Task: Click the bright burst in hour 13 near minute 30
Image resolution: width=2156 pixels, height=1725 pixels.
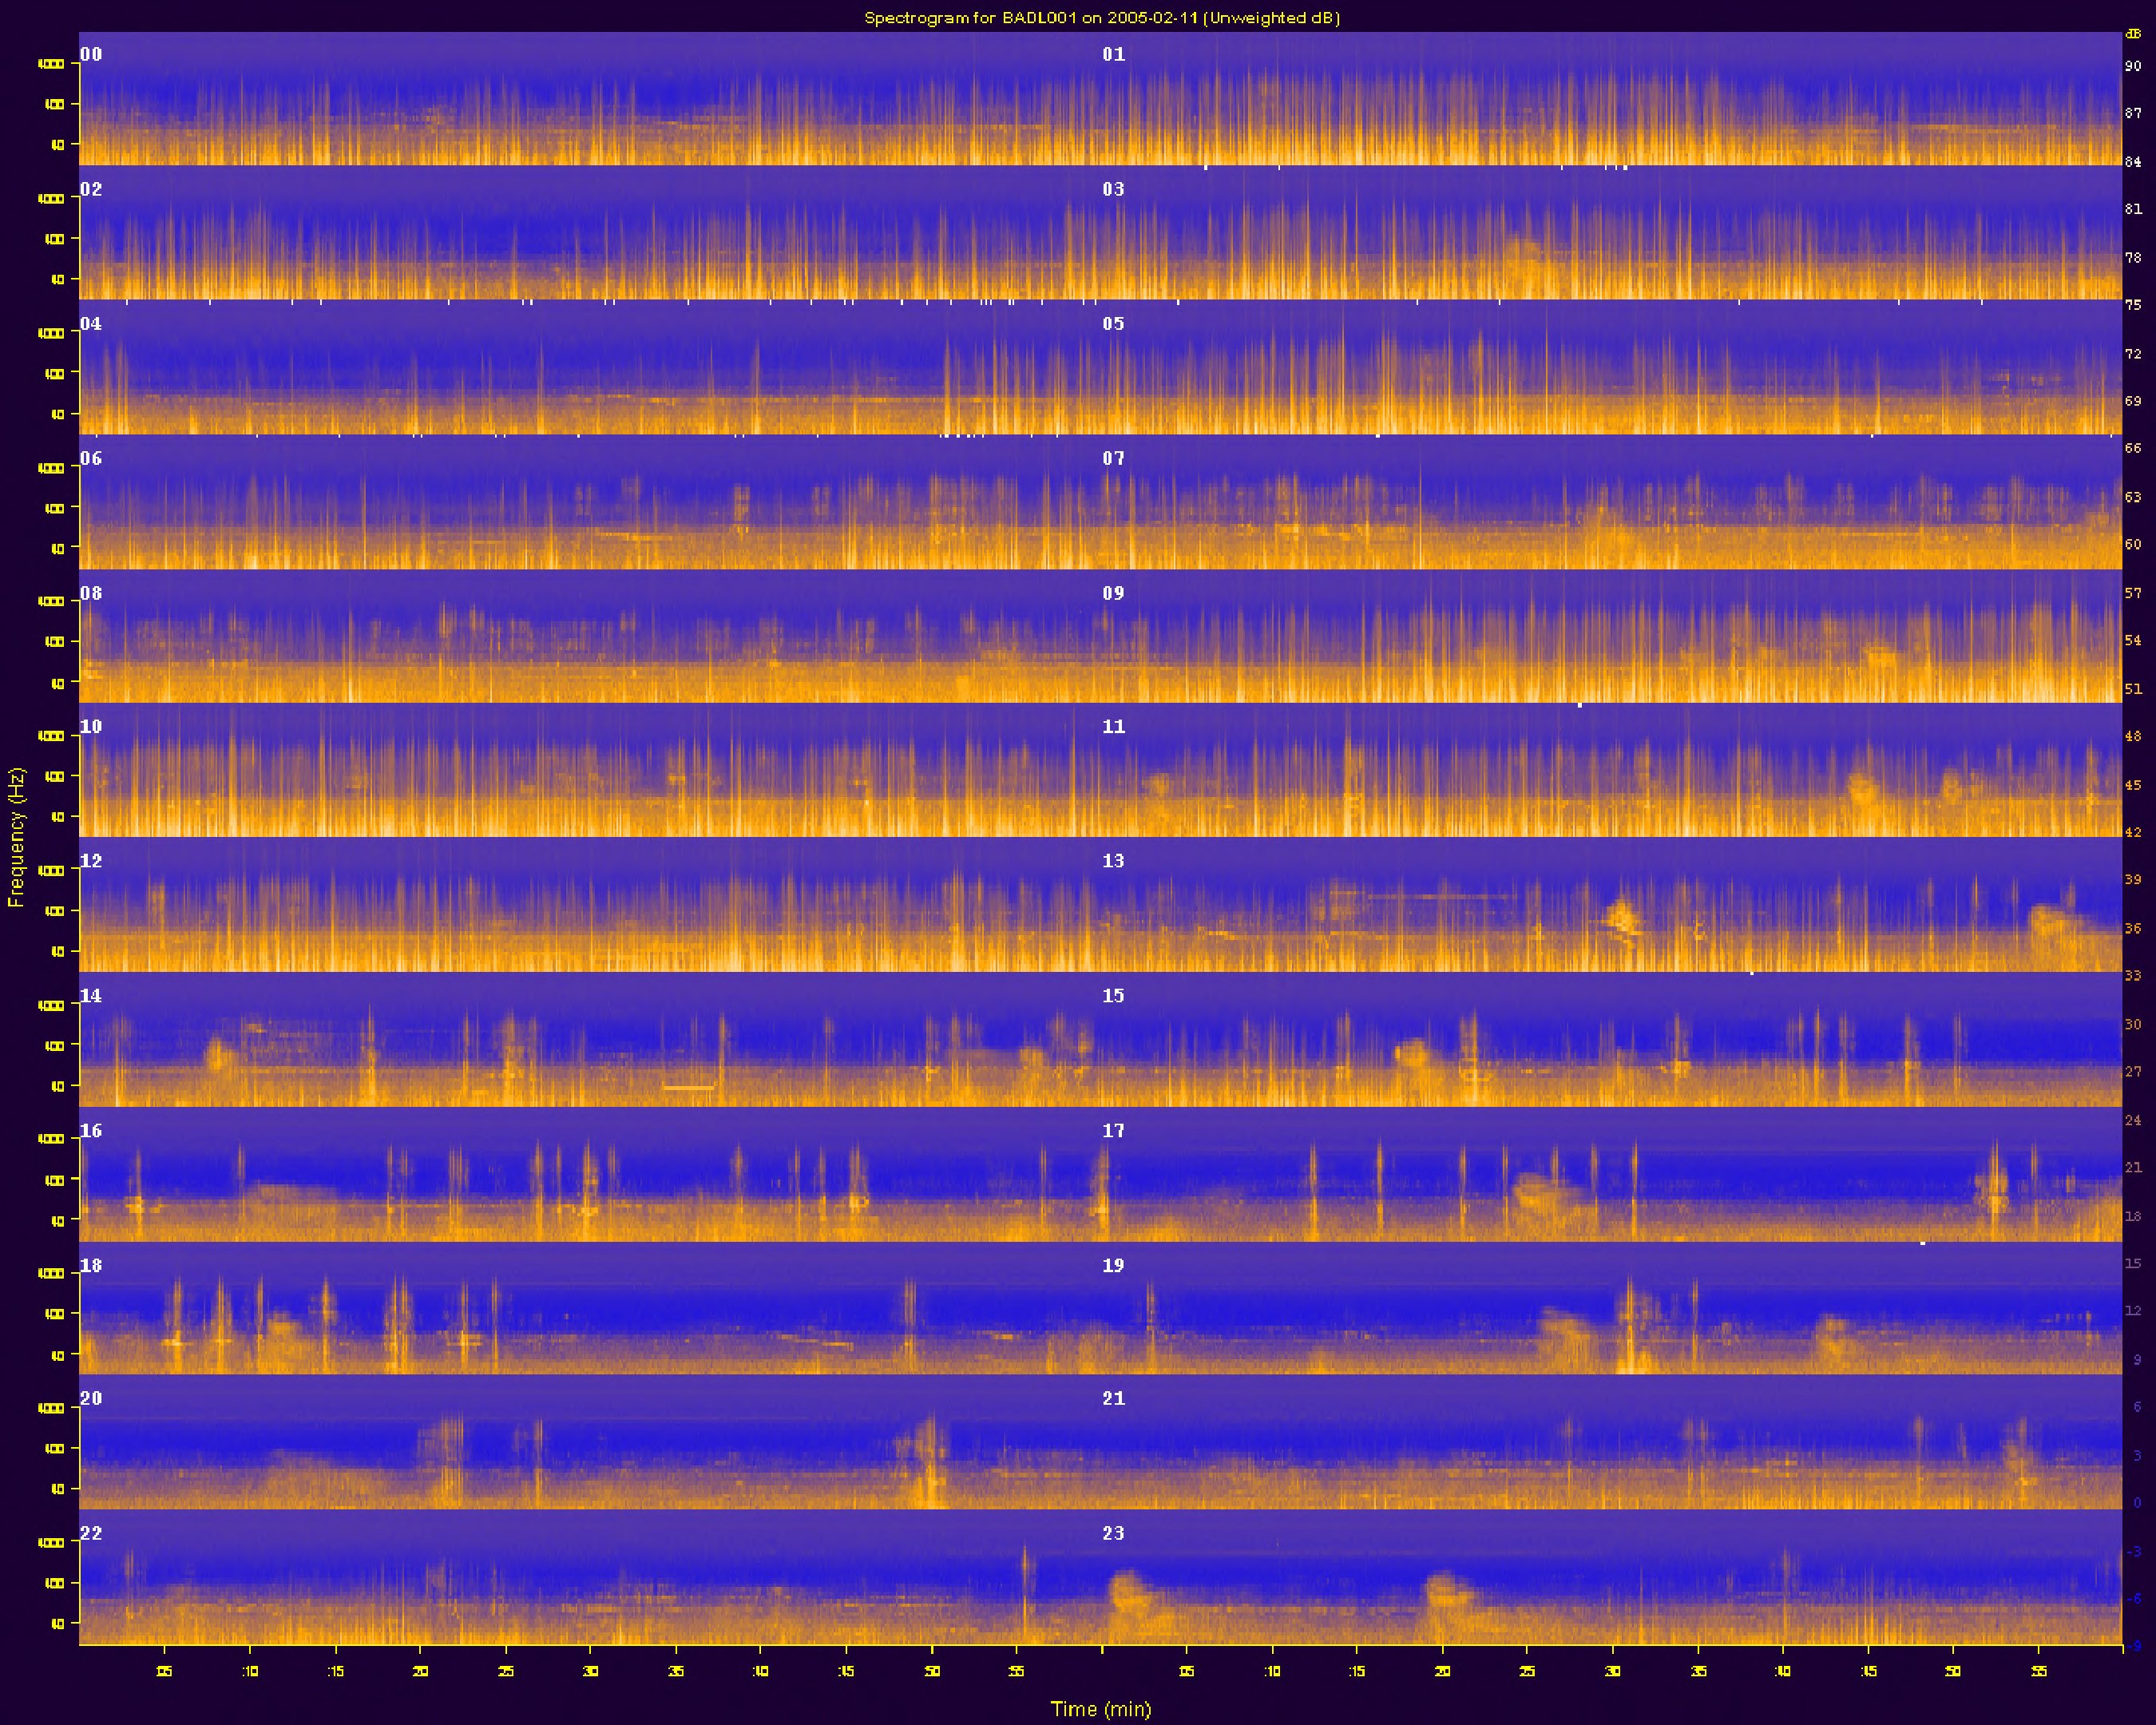Action: tap(1620, 917)
